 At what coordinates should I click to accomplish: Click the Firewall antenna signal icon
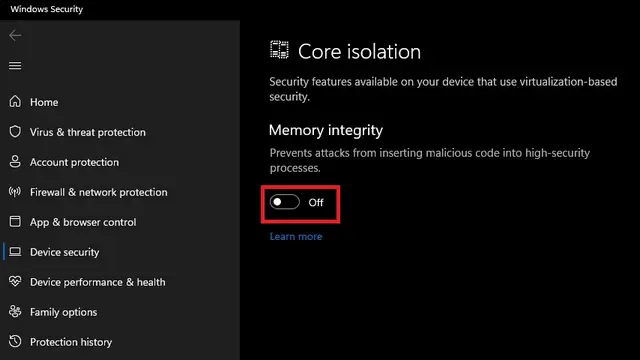click(x=15, y=191)
